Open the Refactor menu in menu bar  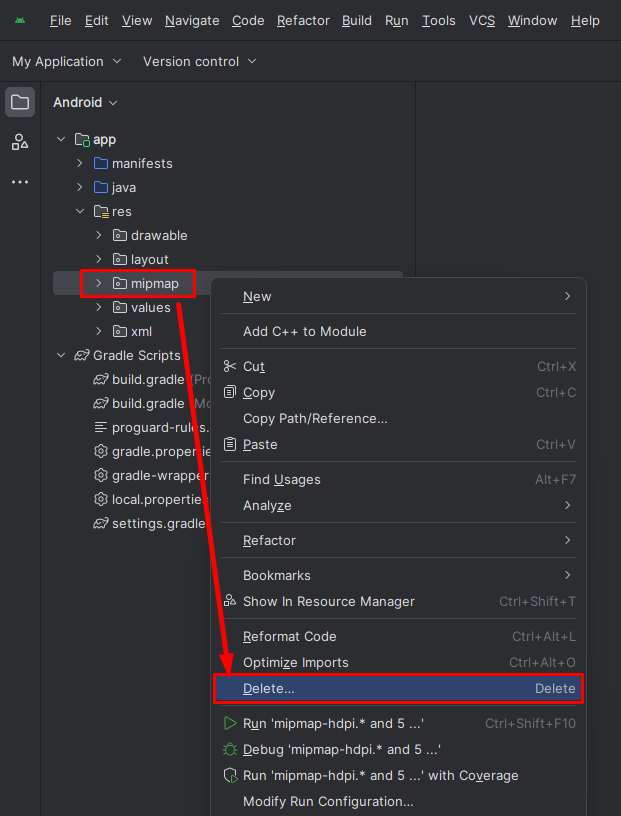coord(303,21)
